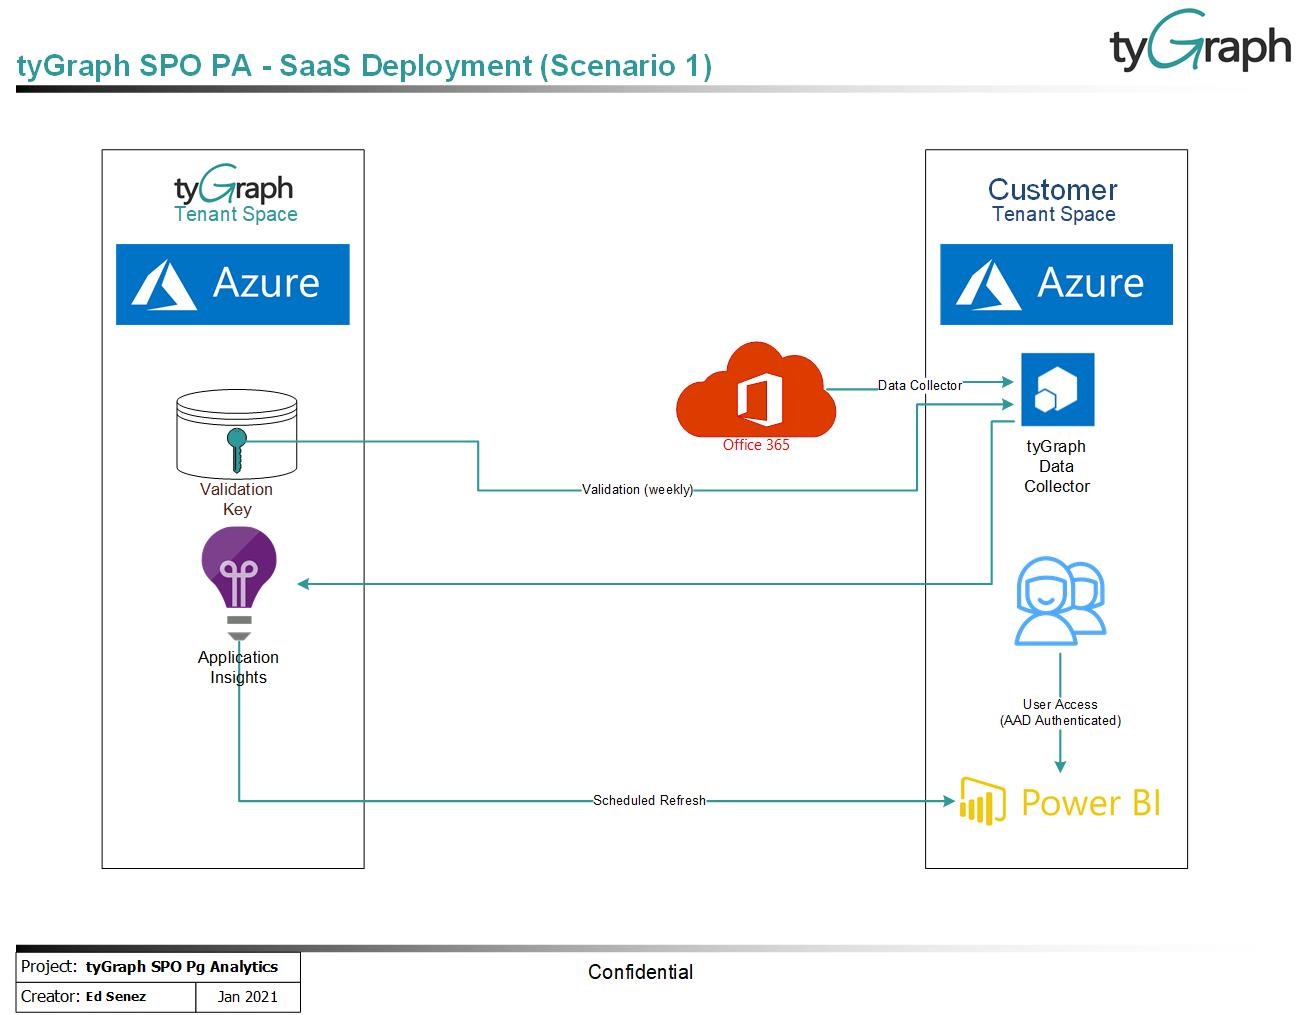1297x1015 pixels.
Task: Click the Application Insights lightbulb icon
Action: click(x=238, y=568)
